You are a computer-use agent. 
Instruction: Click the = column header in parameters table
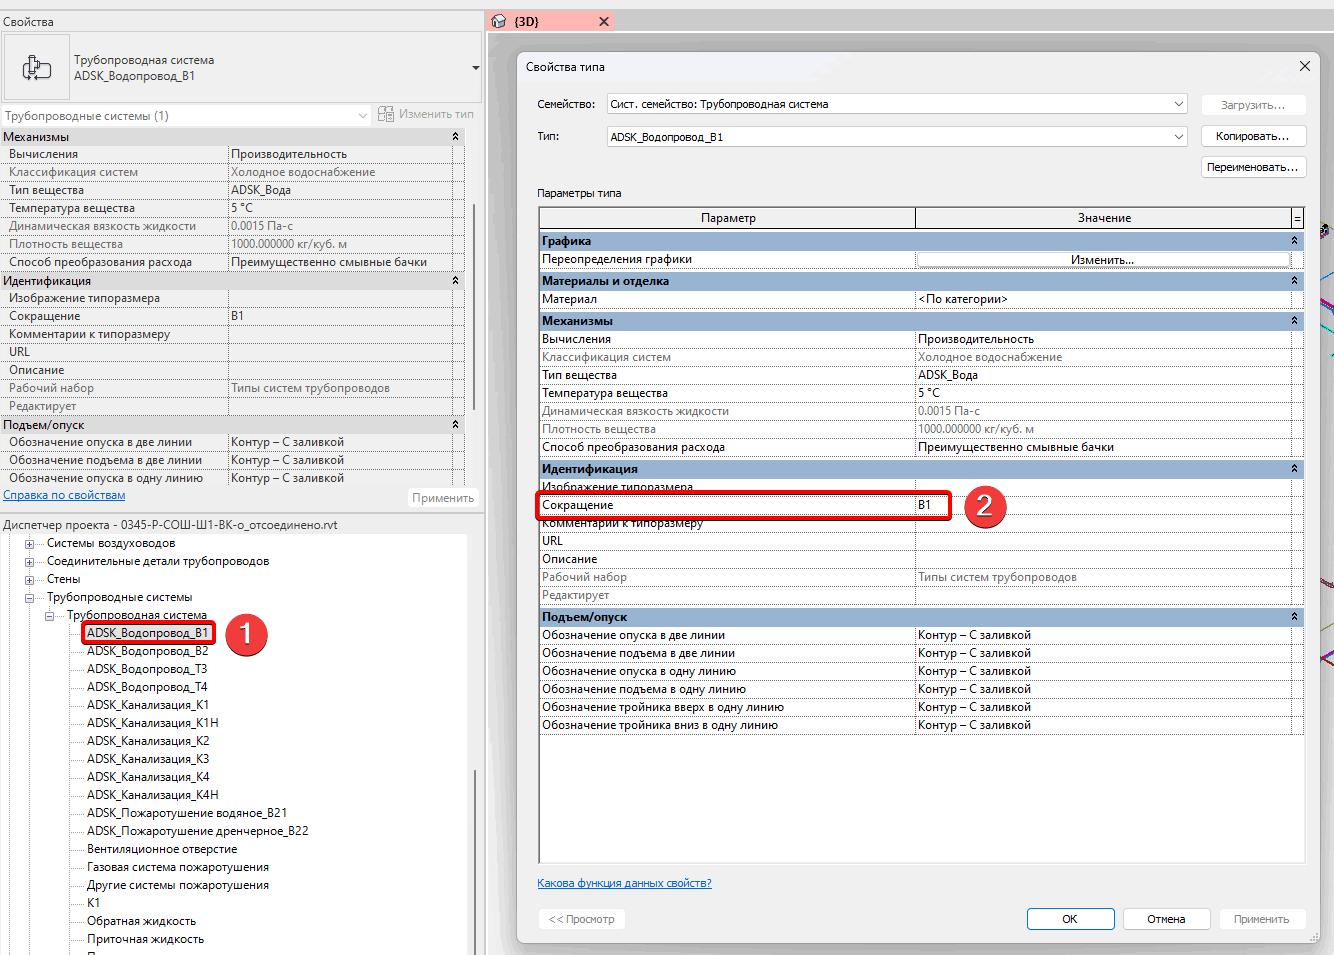point(1298,218)
